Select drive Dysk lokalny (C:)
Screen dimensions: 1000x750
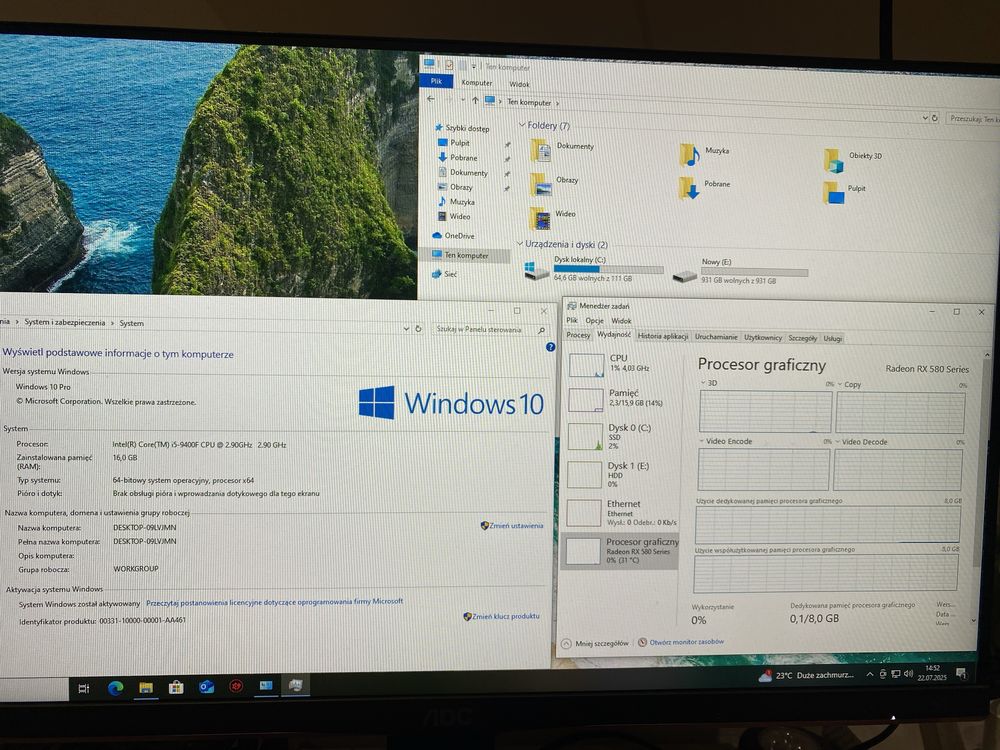[593, 269]
